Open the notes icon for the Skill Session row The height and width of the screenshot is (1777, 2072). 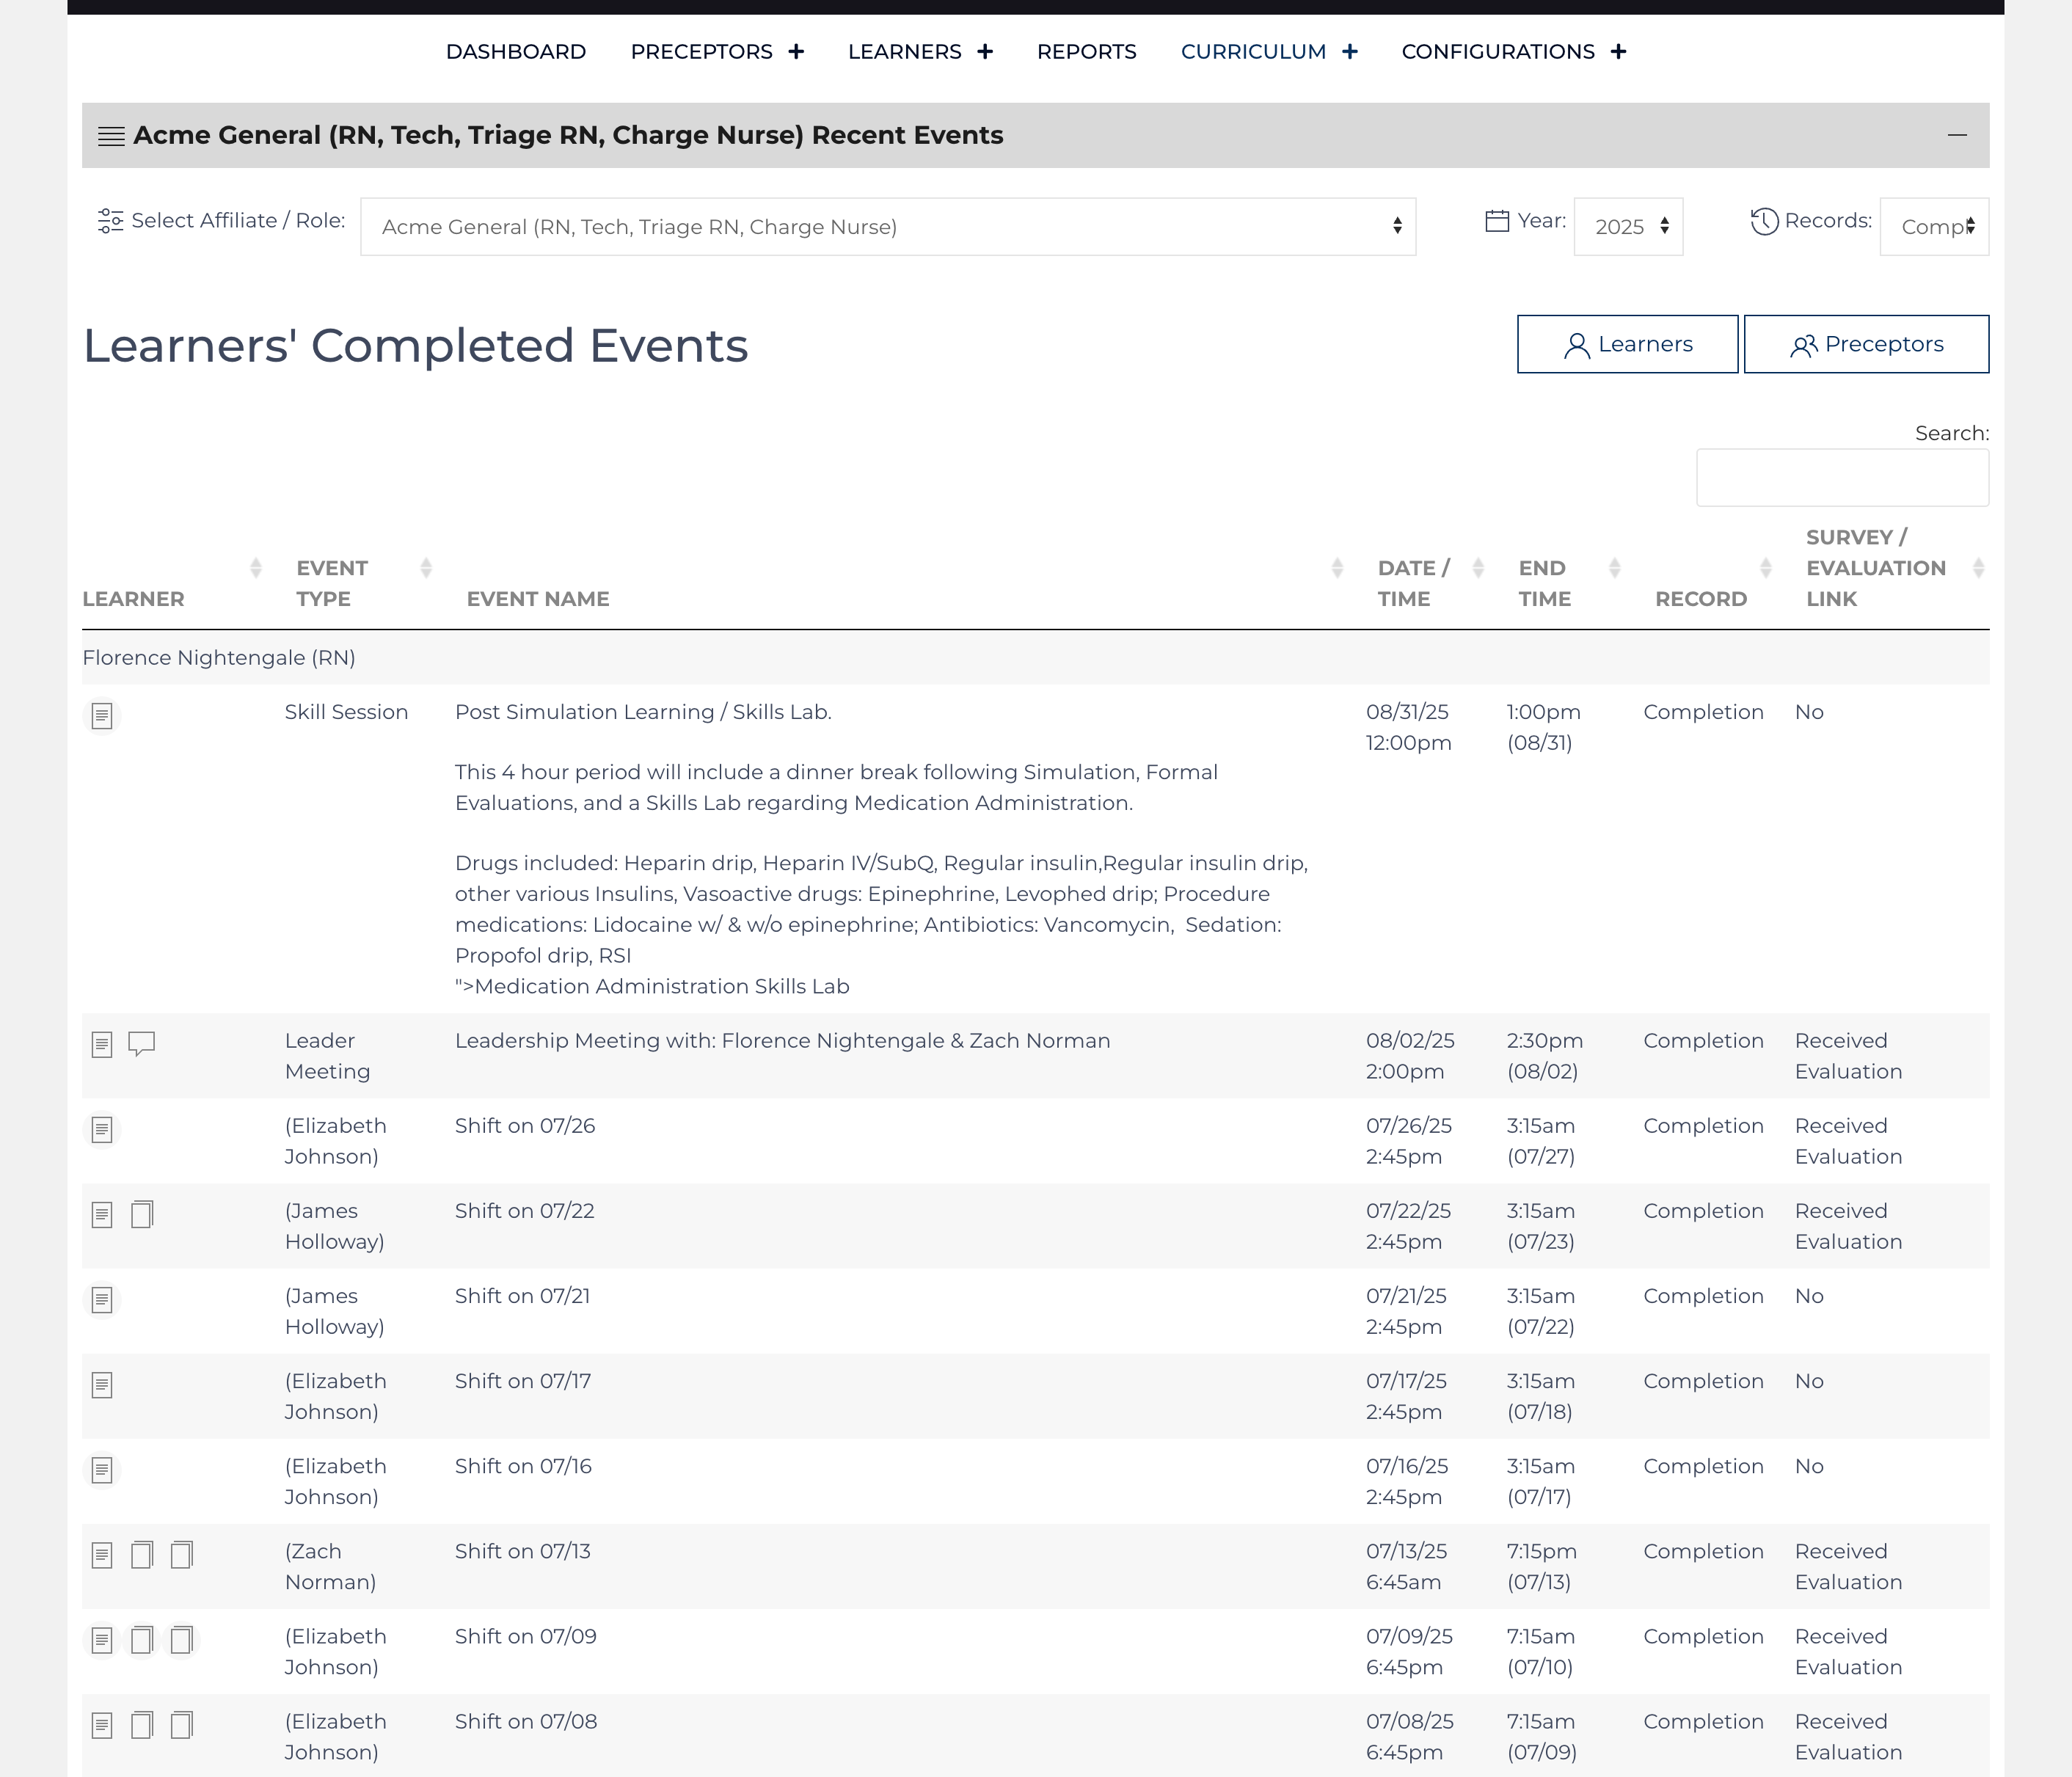click(102, 717)
